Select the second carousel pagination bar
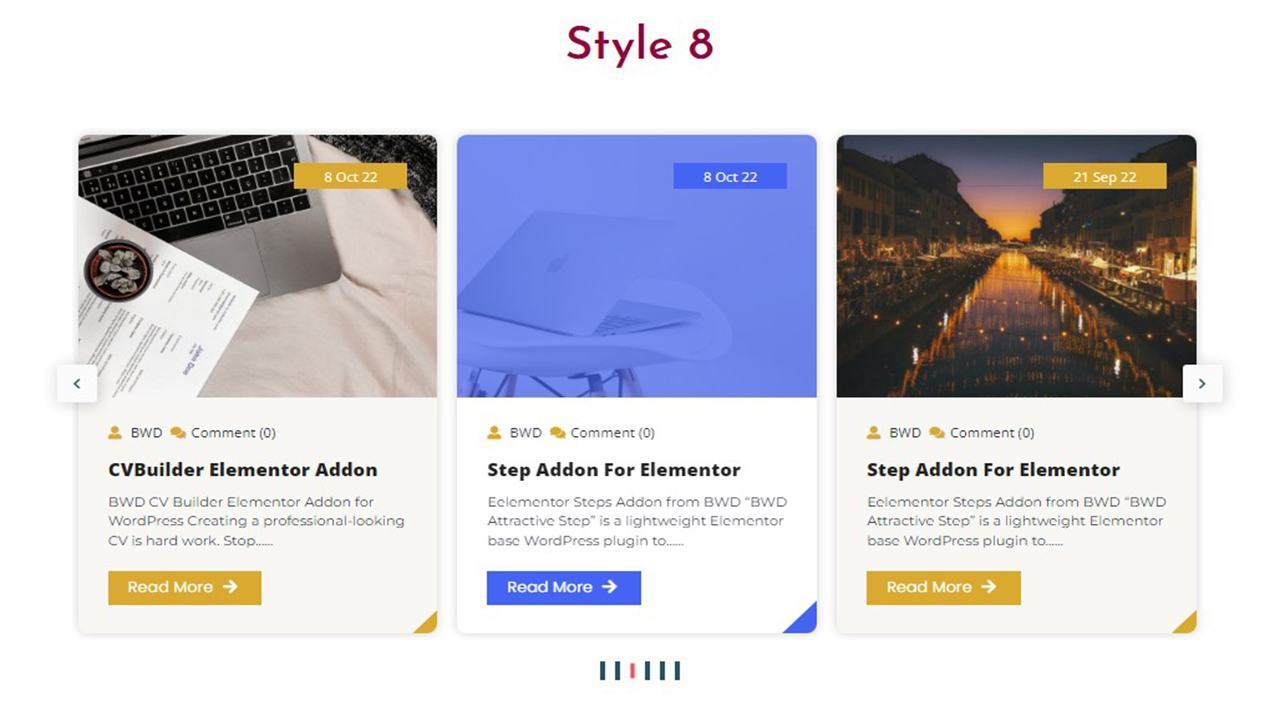Image resolution: width=1280 pixels, height=720 pixels. click(x=618, y=671)
